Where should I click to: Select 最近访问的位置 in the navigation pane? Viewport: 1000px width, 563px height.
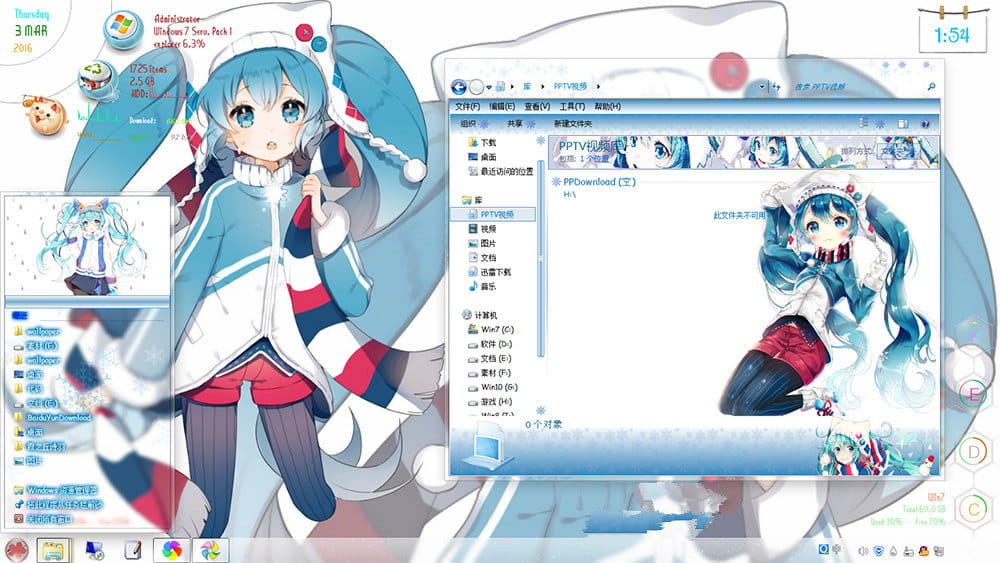click(x=500, y=172)
